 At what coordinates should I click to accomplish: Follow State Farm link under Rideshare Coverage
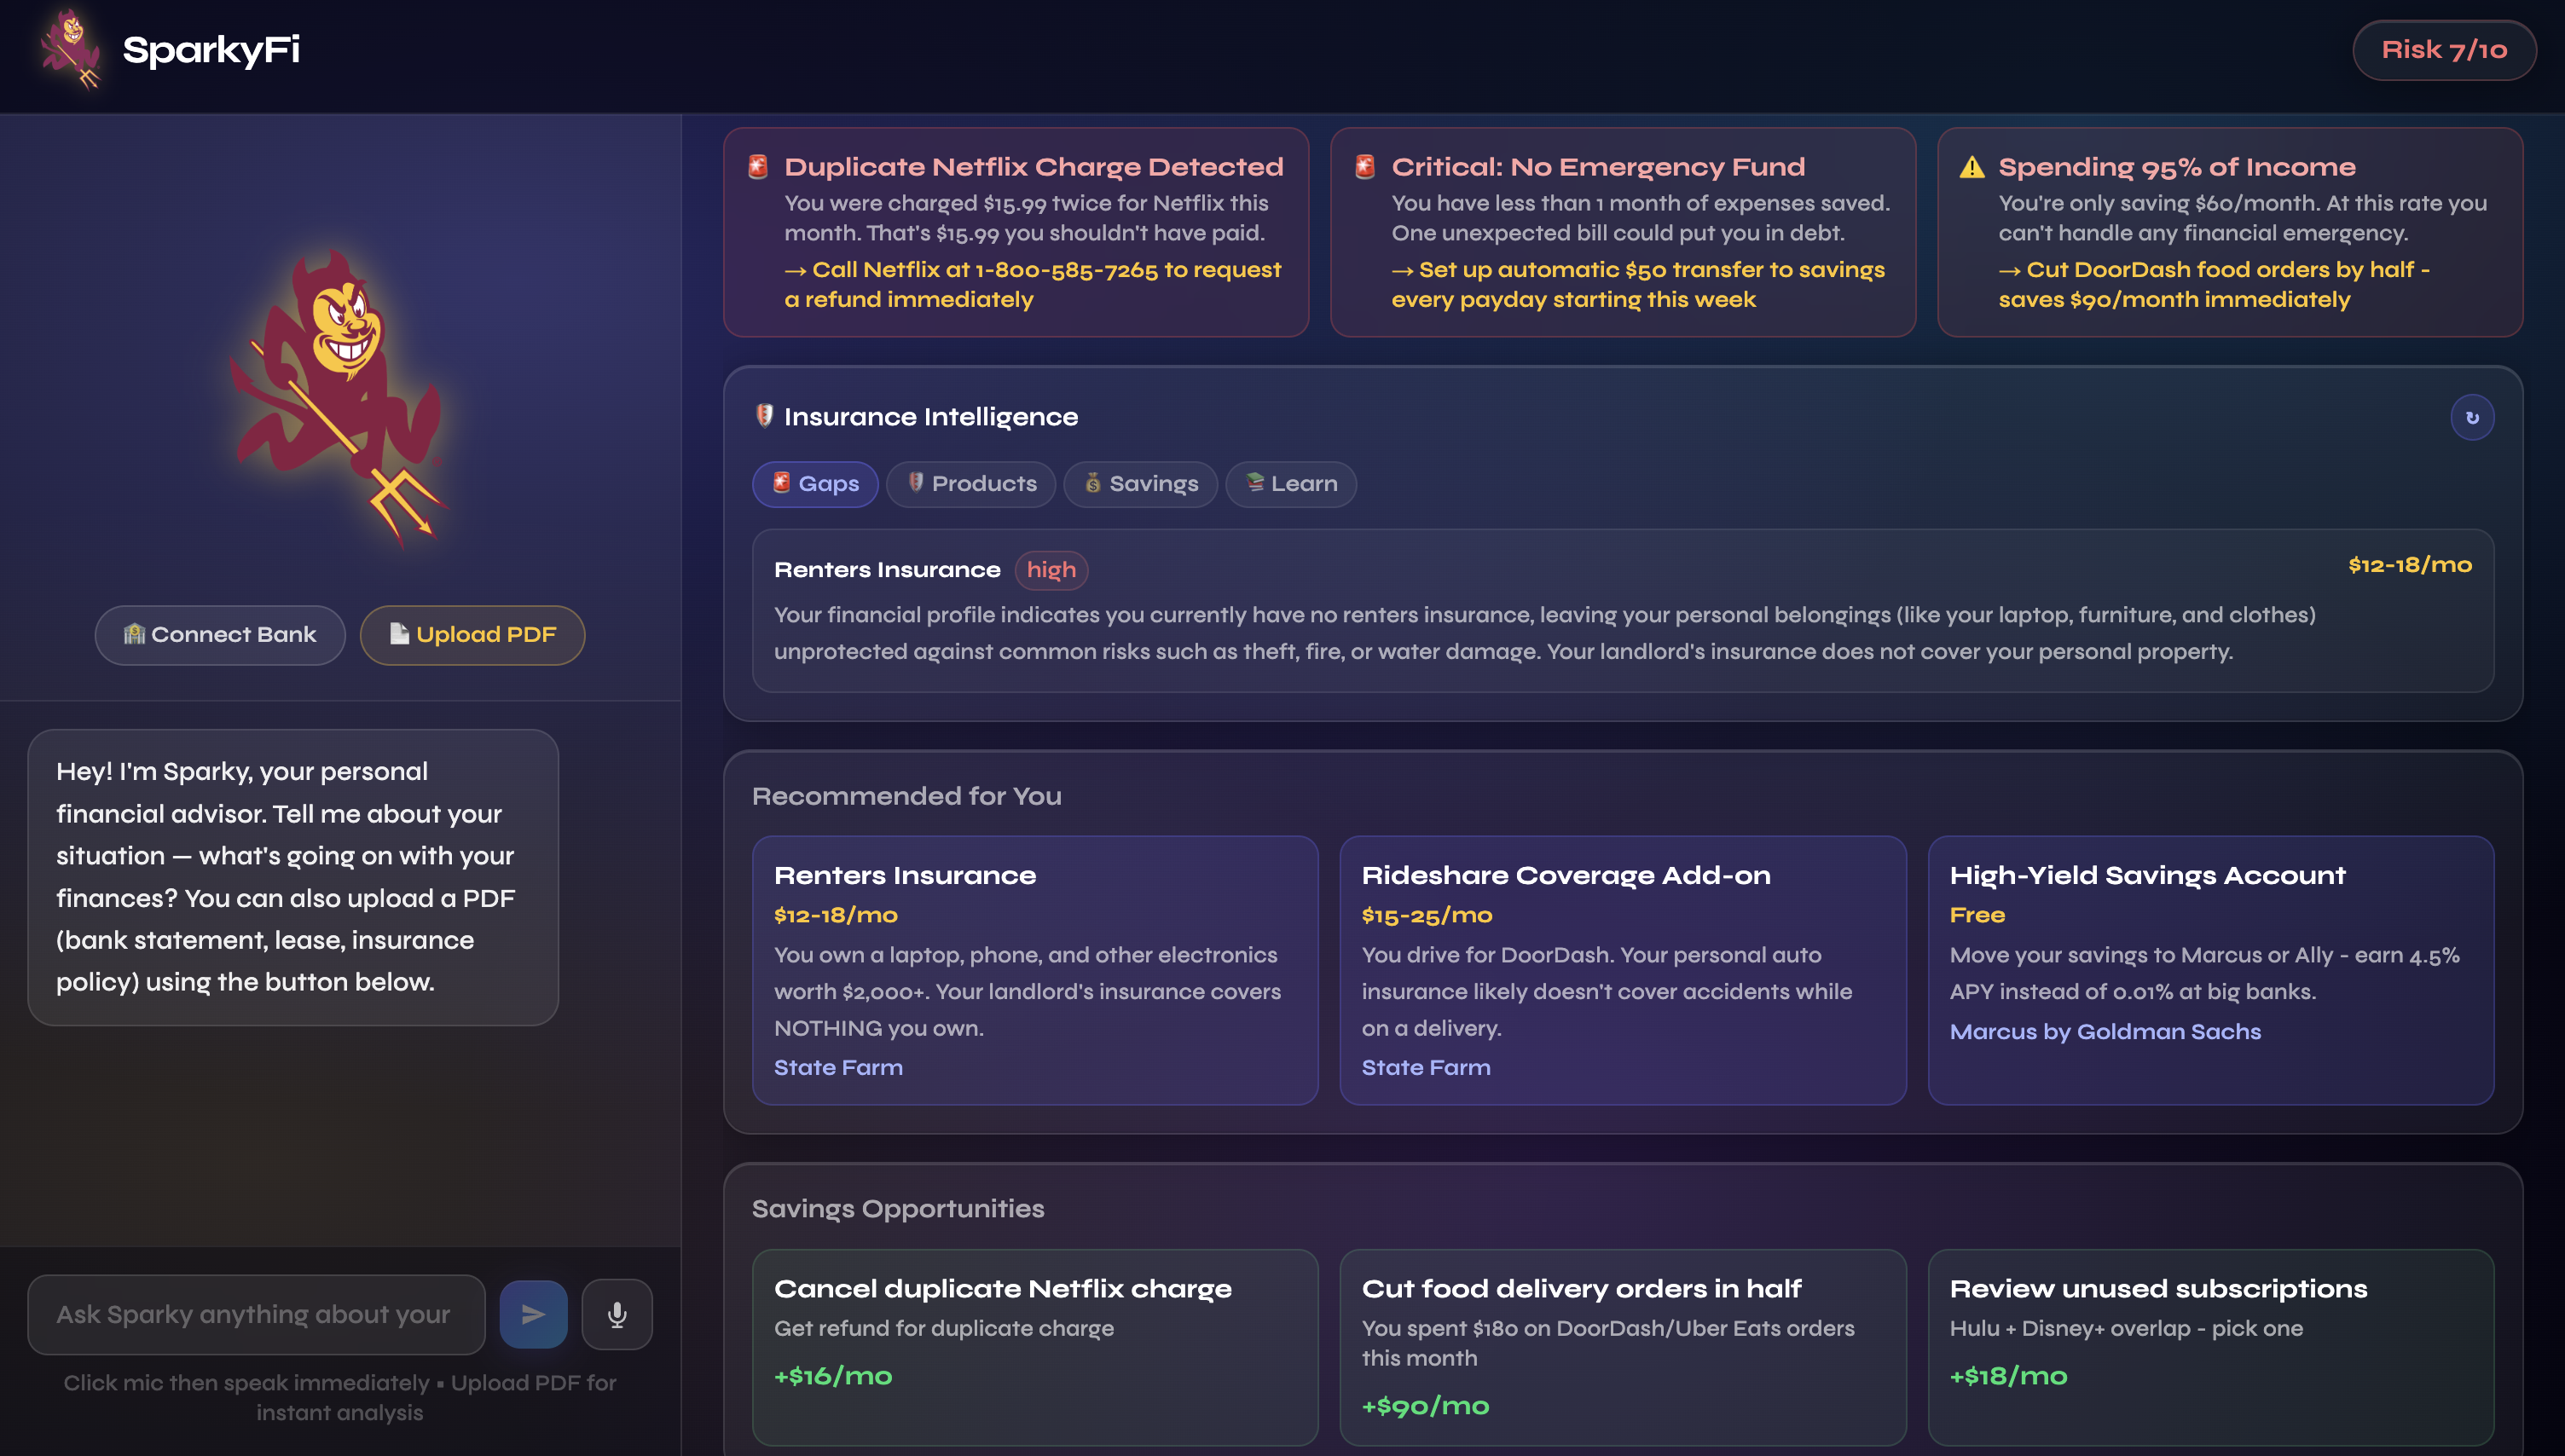[1425, 1068]
